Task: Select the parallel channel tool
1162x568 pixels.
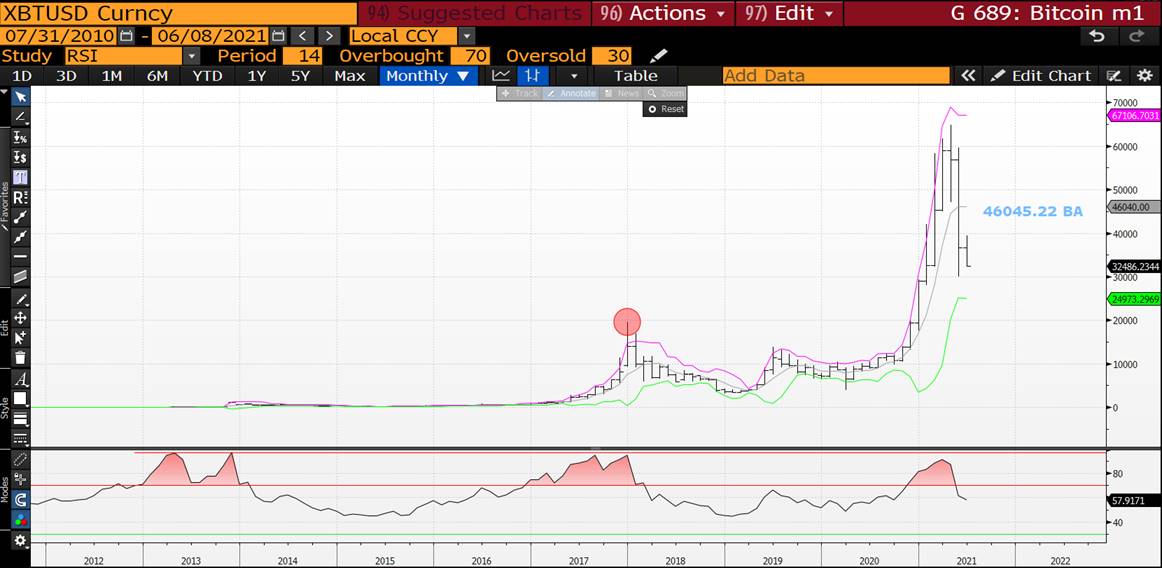Action: [x=21, y=277]
